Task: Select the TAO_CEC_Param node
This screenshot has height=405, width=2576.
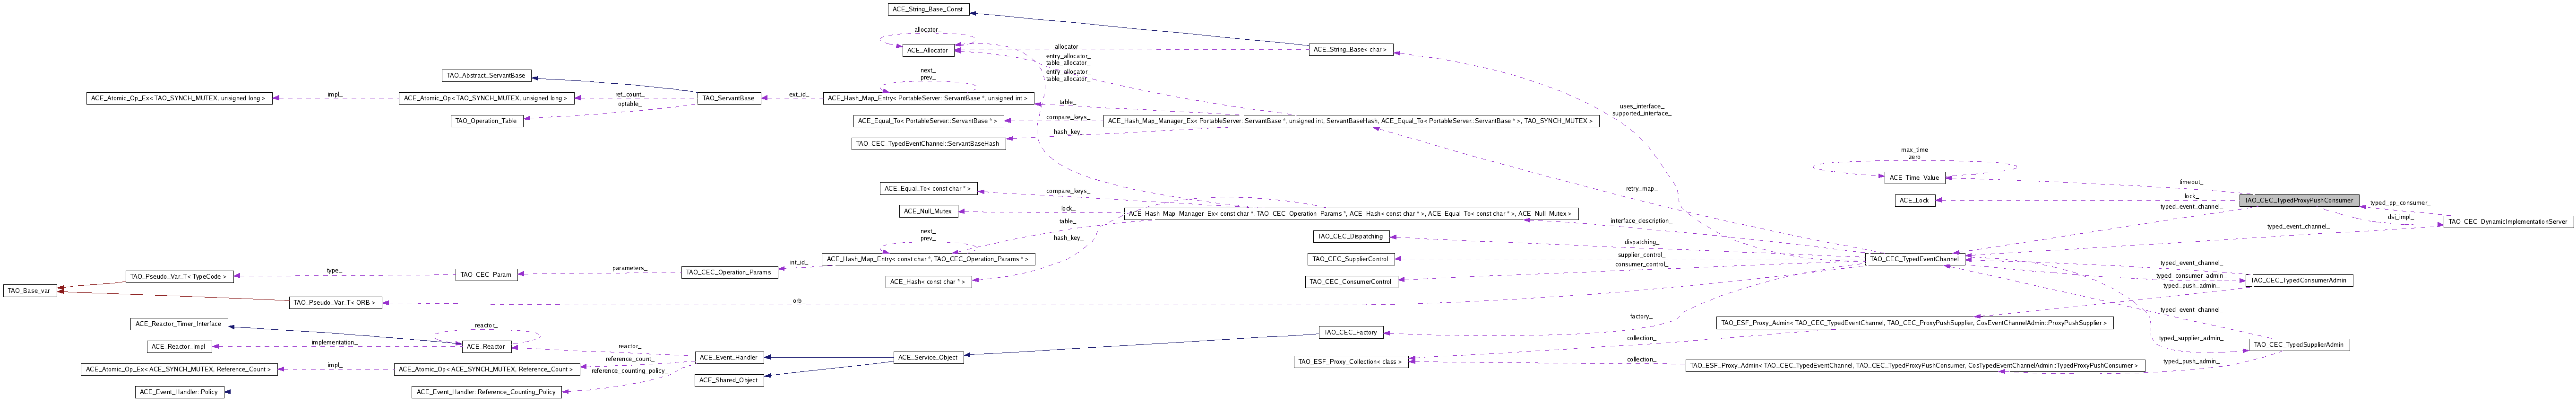Action: [487, 274]
